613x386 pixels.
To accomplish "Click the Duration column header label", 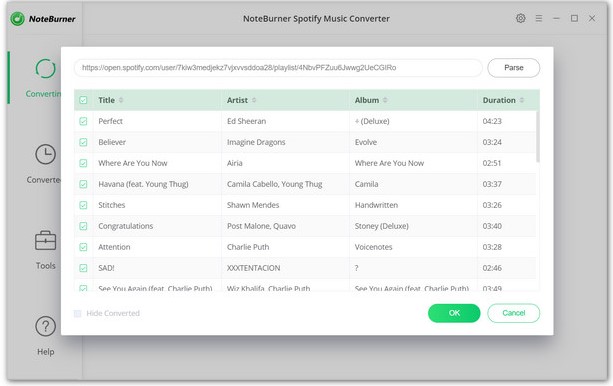I will tap(499, 100).
